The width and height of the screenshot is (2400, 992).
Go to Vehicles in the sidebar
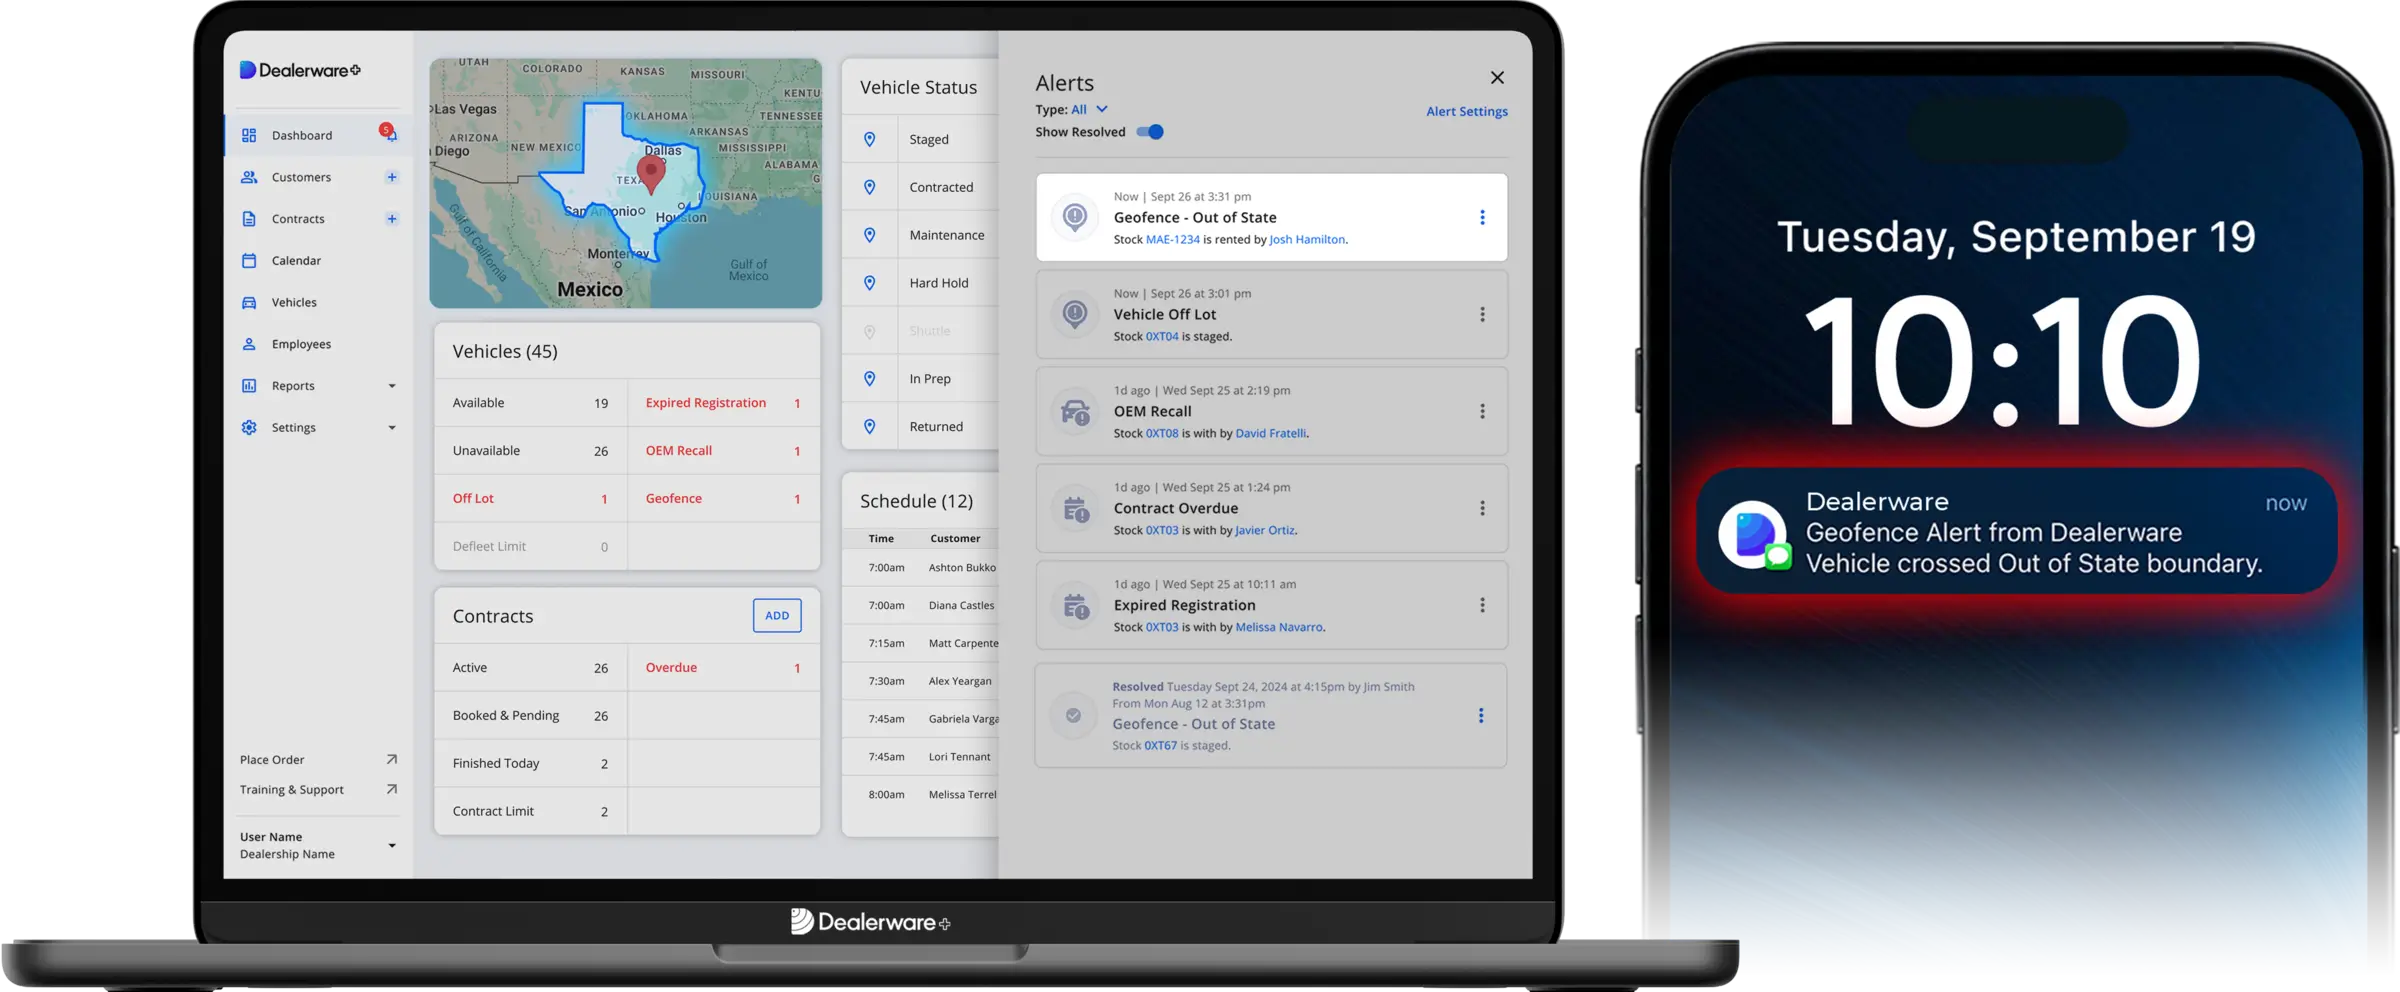coord(294,303)
